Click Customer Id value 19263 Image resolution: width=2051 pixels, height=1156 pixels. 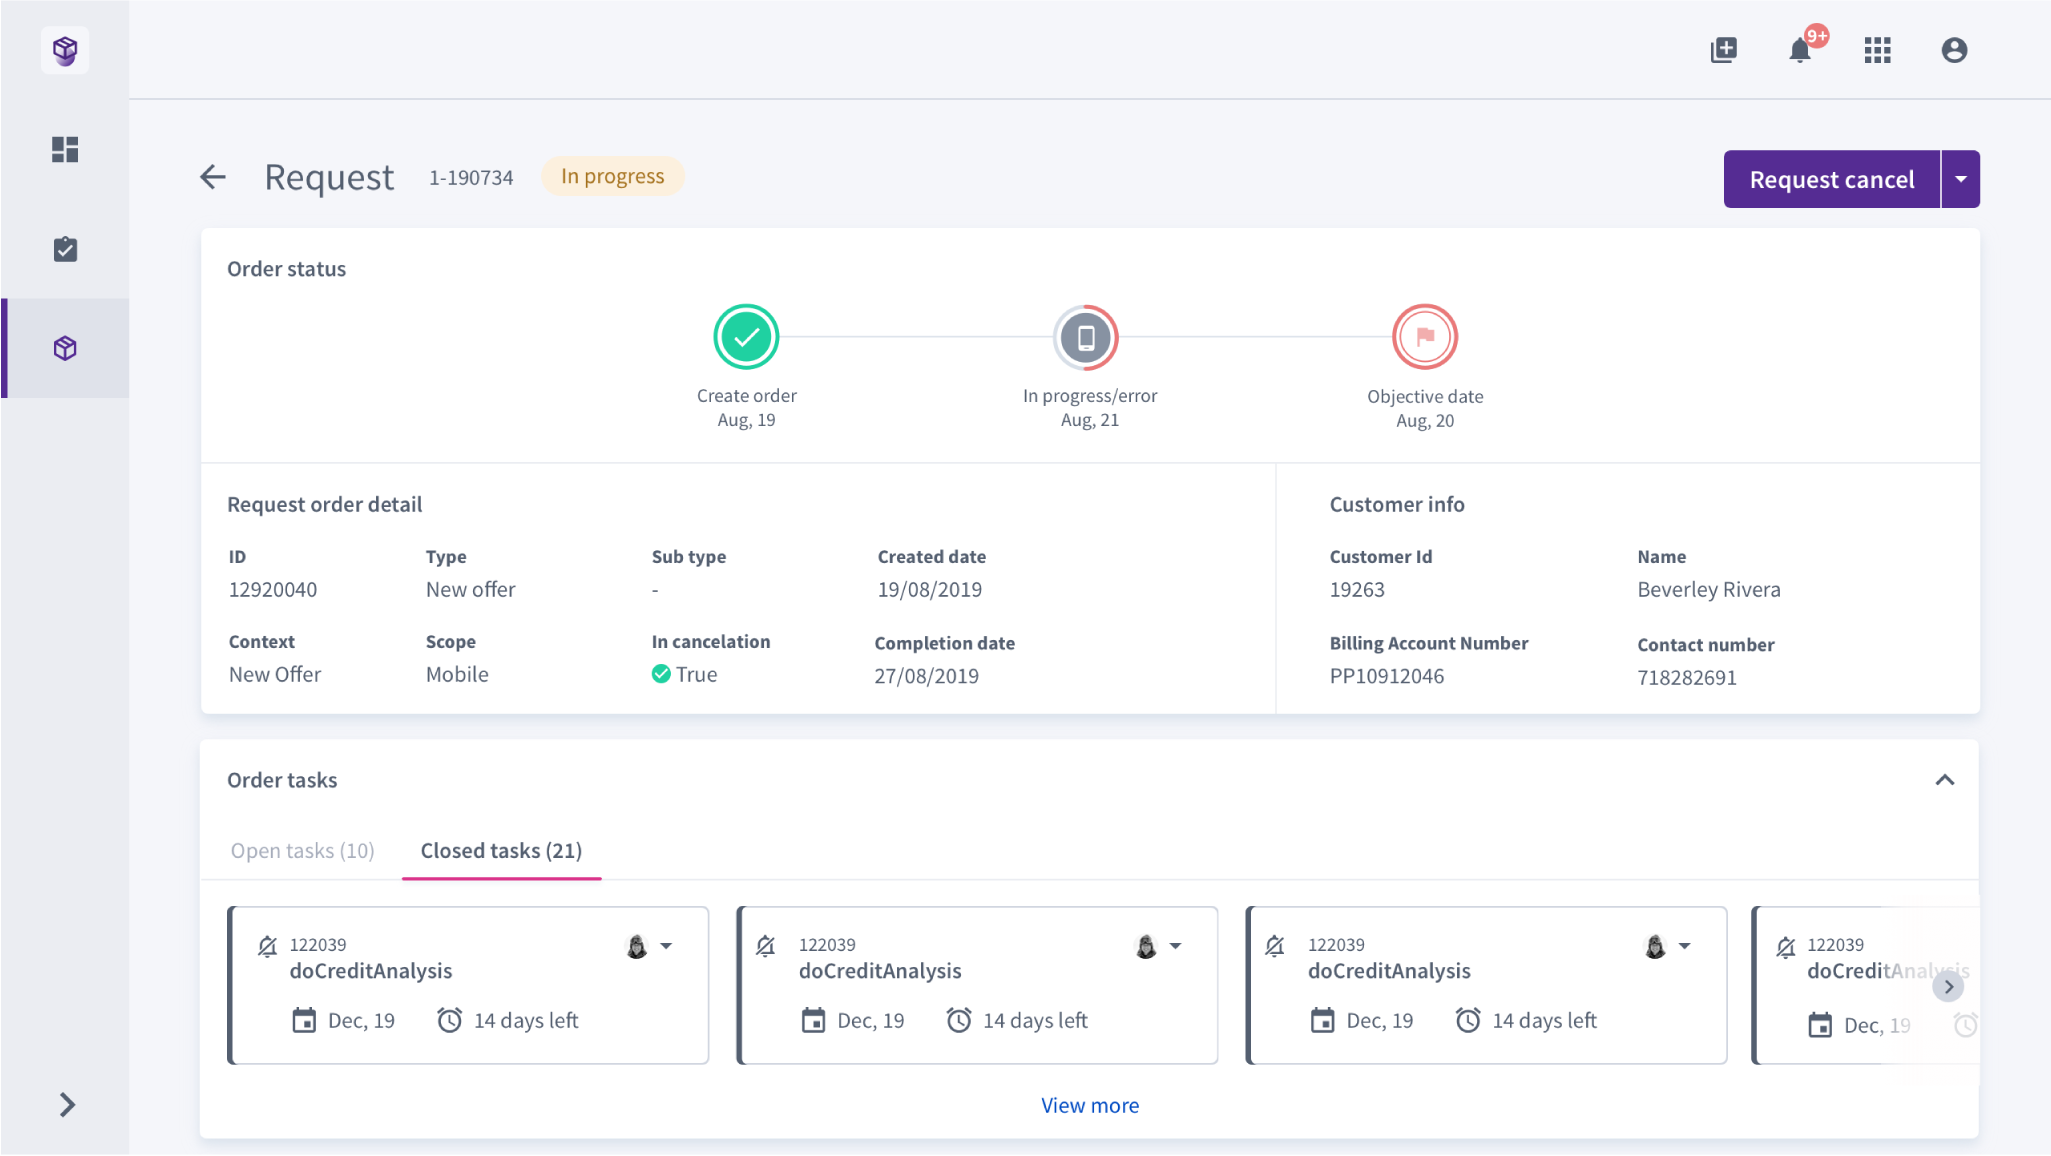pyautogui.click(x=1357, y=590)
